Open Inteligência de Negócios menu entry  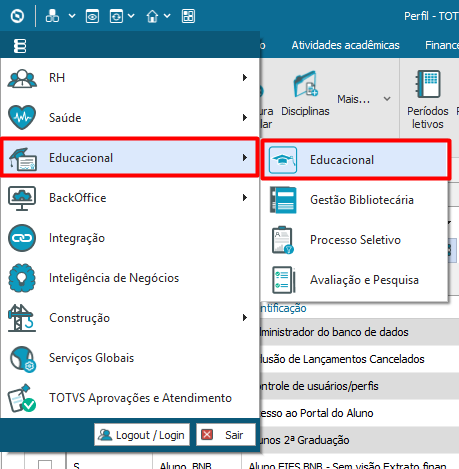tap(130, 278)
